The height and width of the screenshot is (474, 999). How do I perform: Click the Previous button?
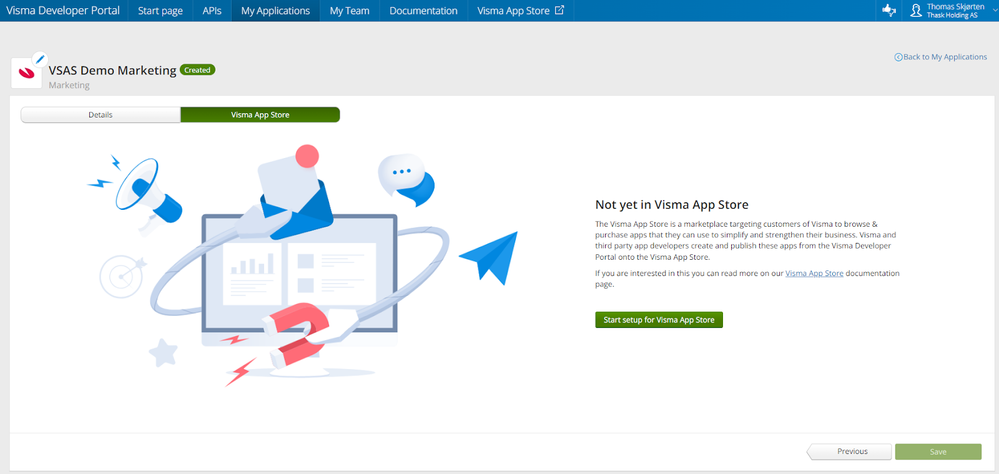[849, 452]
